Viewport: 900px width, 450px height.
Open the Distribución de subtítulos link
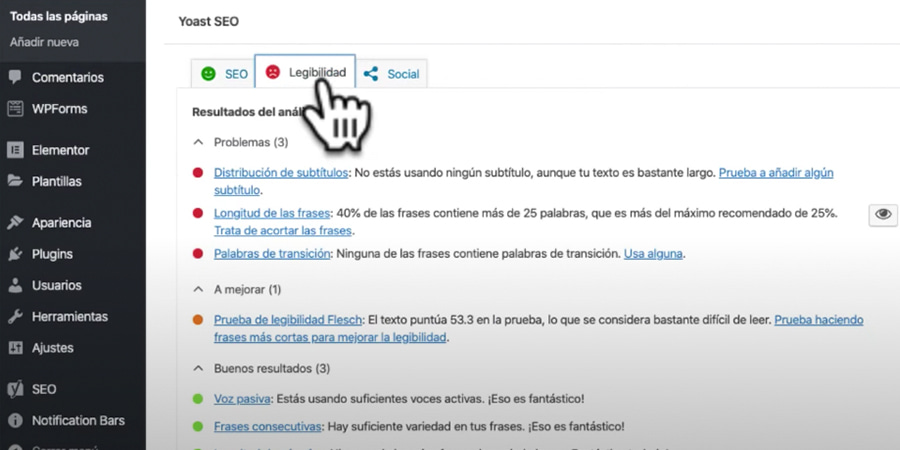coord(281,173)
